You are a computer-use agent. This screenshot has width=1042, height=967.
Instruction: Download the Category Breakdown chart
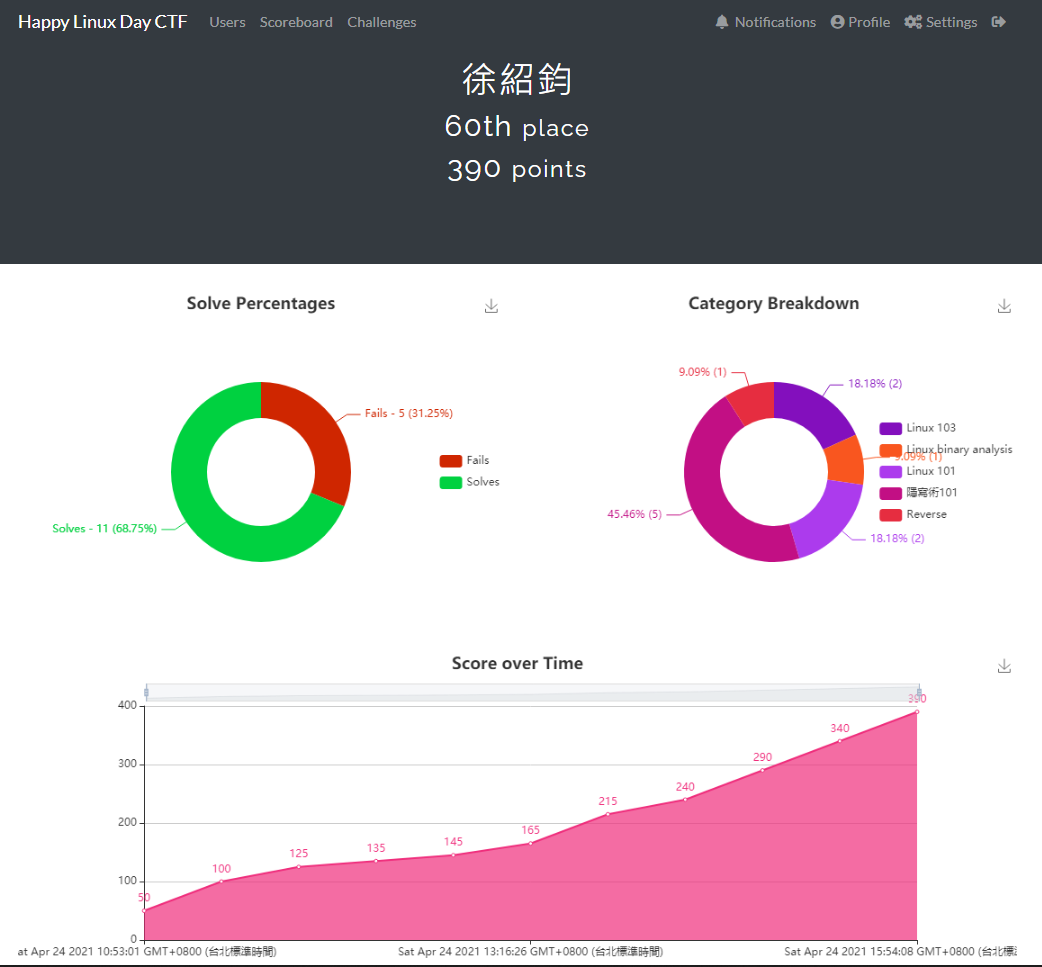pyautogui.click(x=1004, y=305)
